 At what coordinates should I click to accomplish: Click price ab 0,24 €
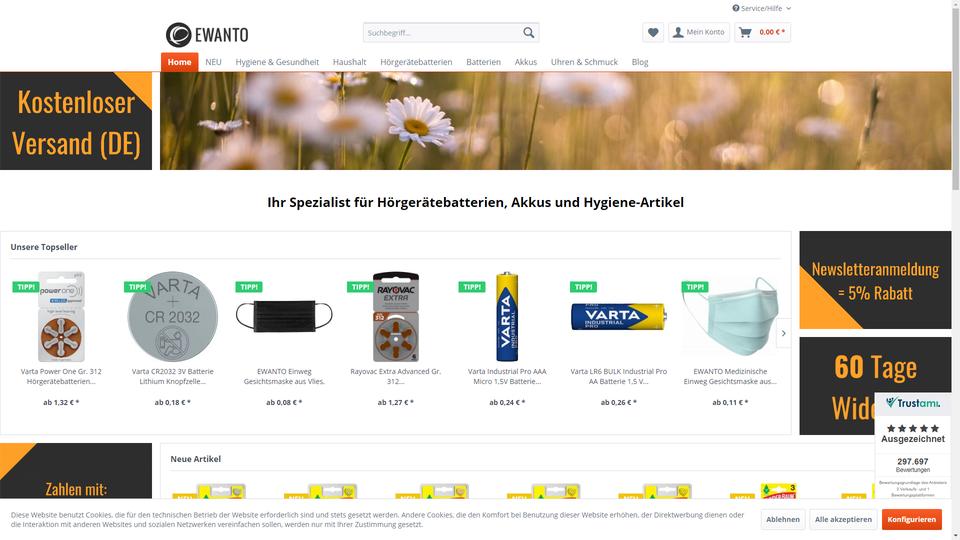(507, 402)
